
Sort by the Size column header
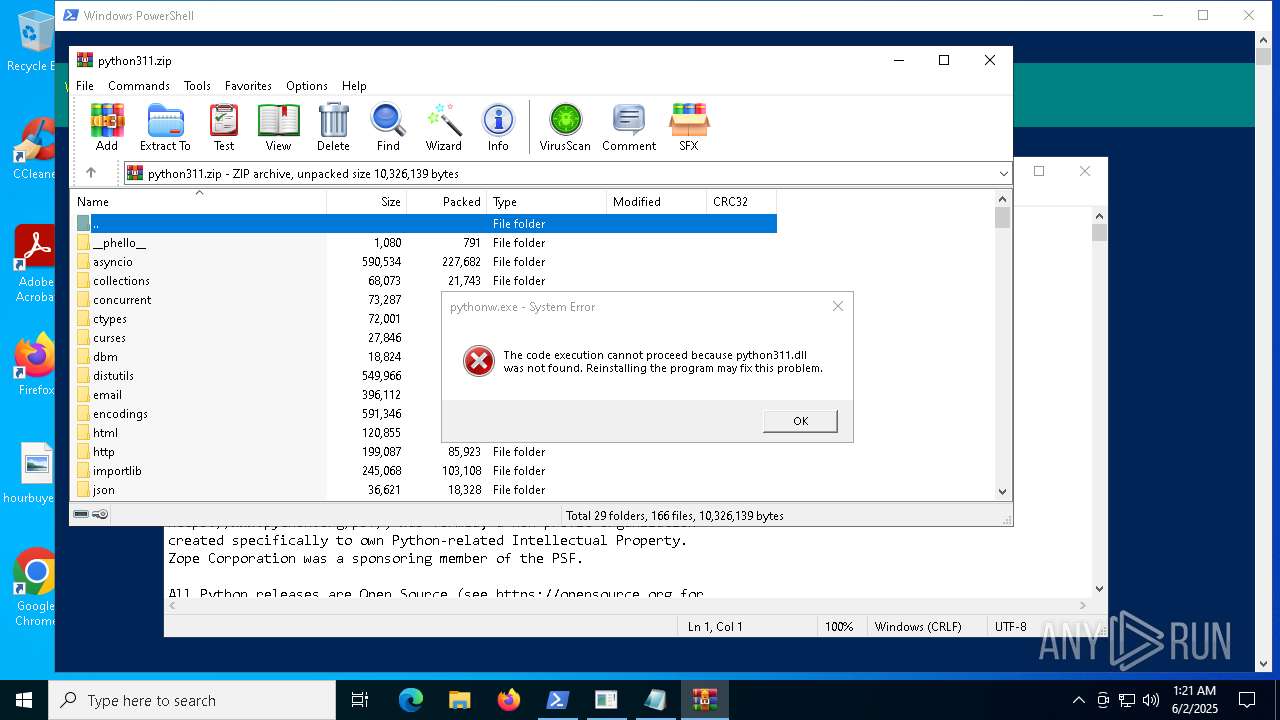tap(367, 202)
